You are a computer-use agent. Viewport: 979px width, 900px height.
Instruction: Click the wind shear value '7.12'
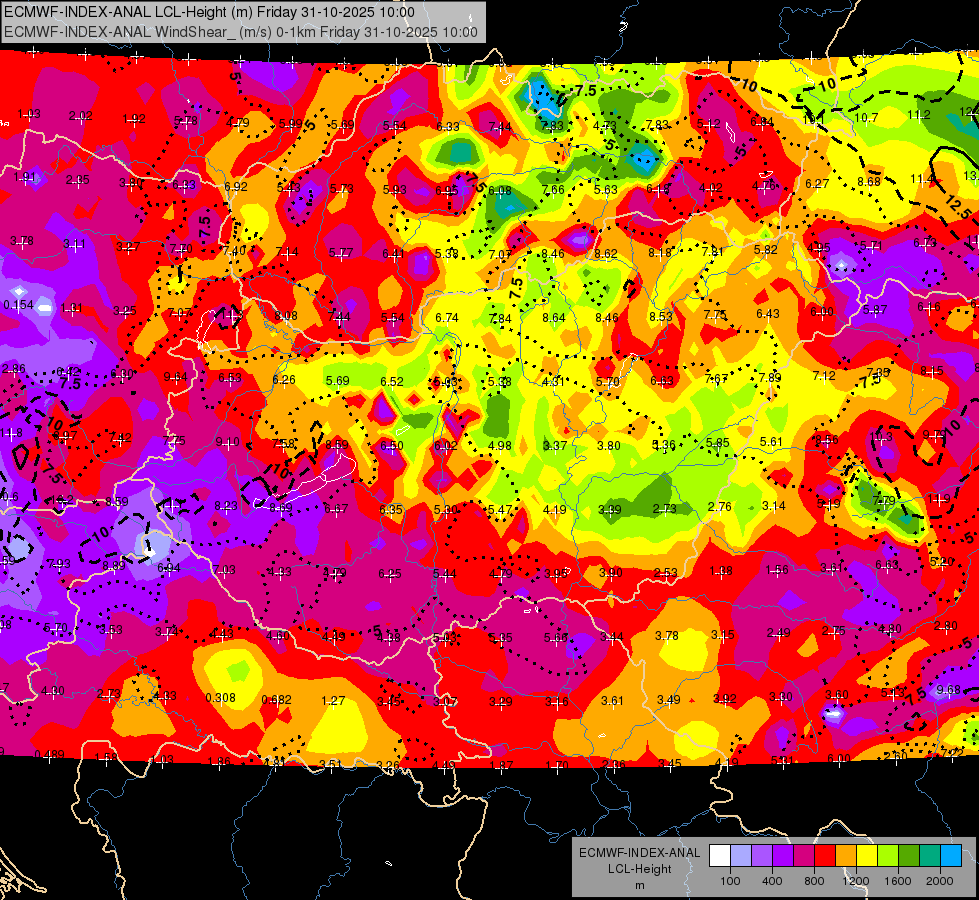point(824,375)
